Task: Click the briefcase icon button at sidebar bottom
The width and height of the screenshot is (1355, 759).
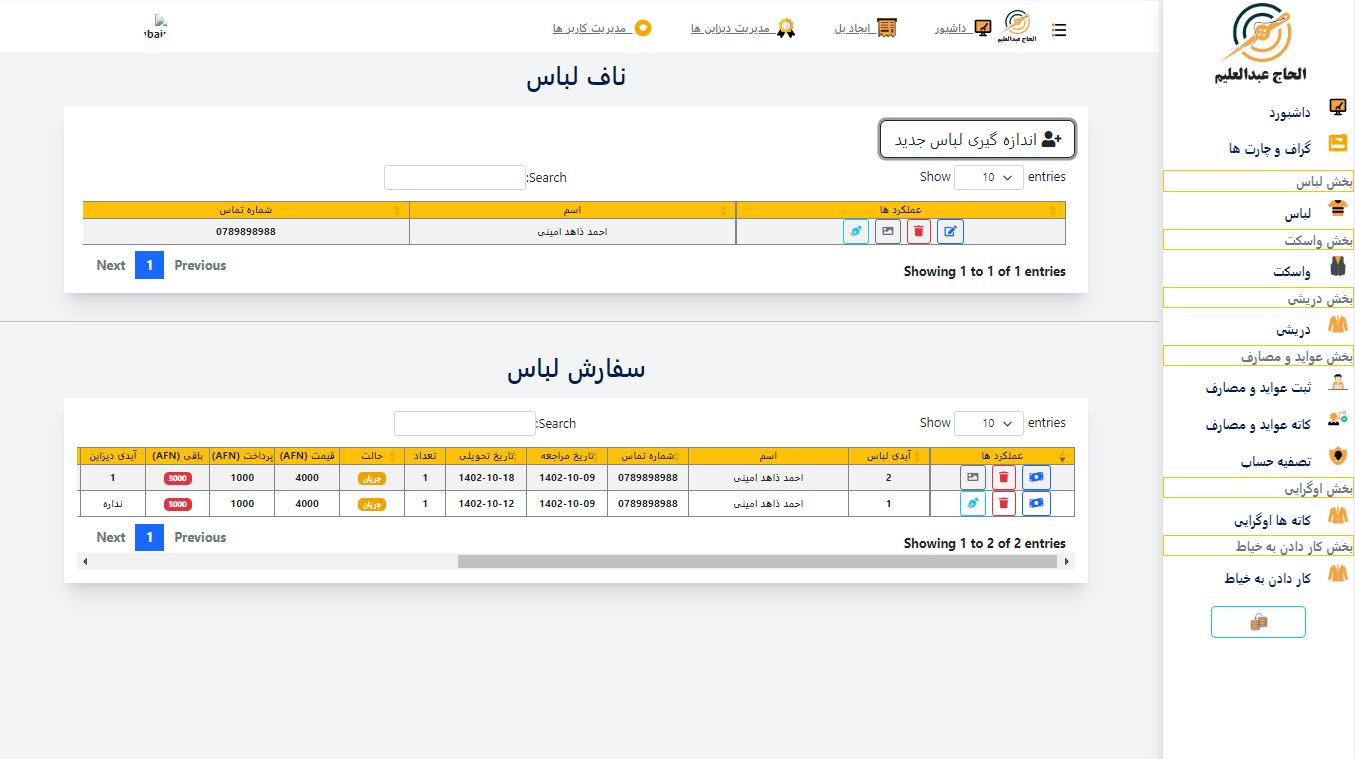Action: pyautogui.click(x=1257, y=622)
